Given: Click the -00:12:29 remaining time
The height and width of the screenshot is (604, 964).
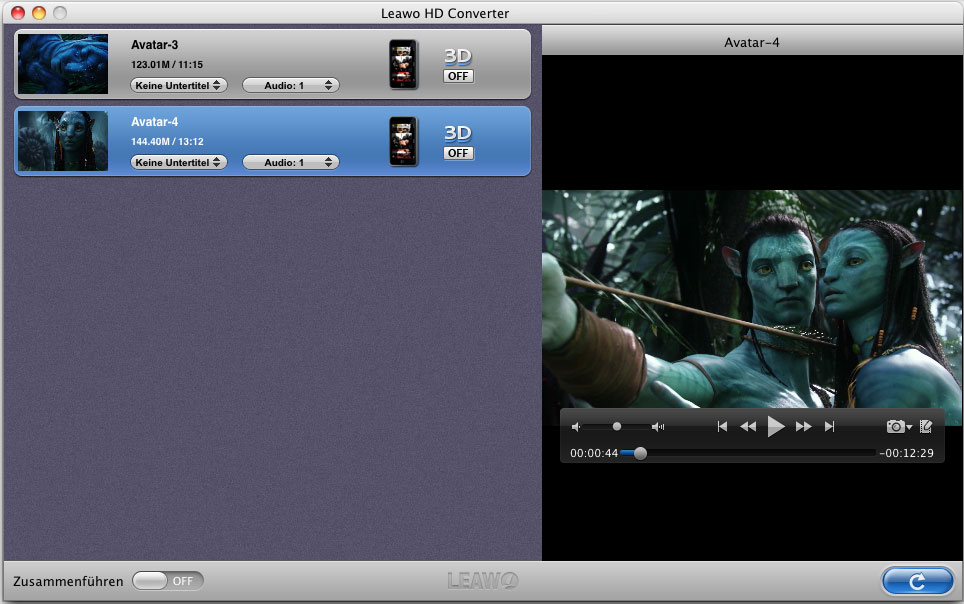Looking at the screenshot, I should pos(906,453).
